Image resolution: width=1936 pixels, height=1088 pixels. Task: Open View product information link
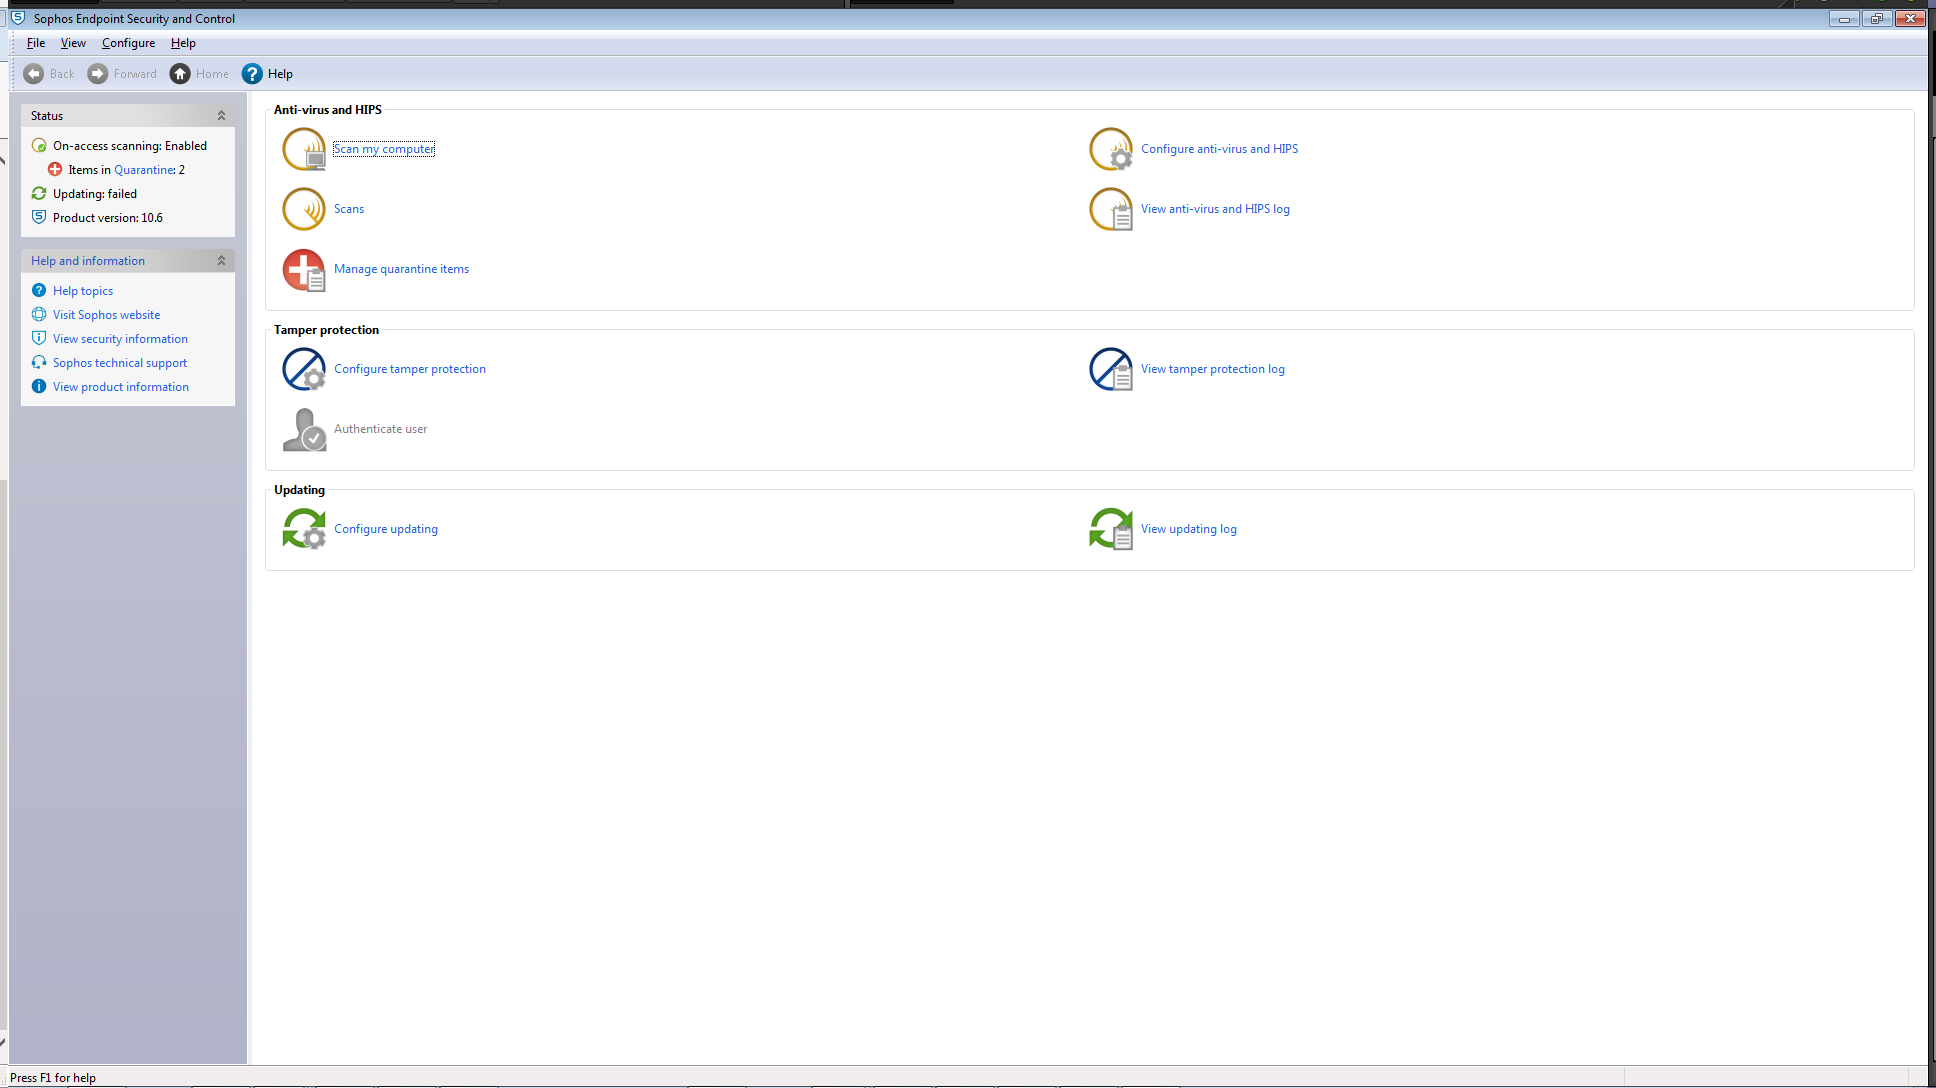click(121, 387)
